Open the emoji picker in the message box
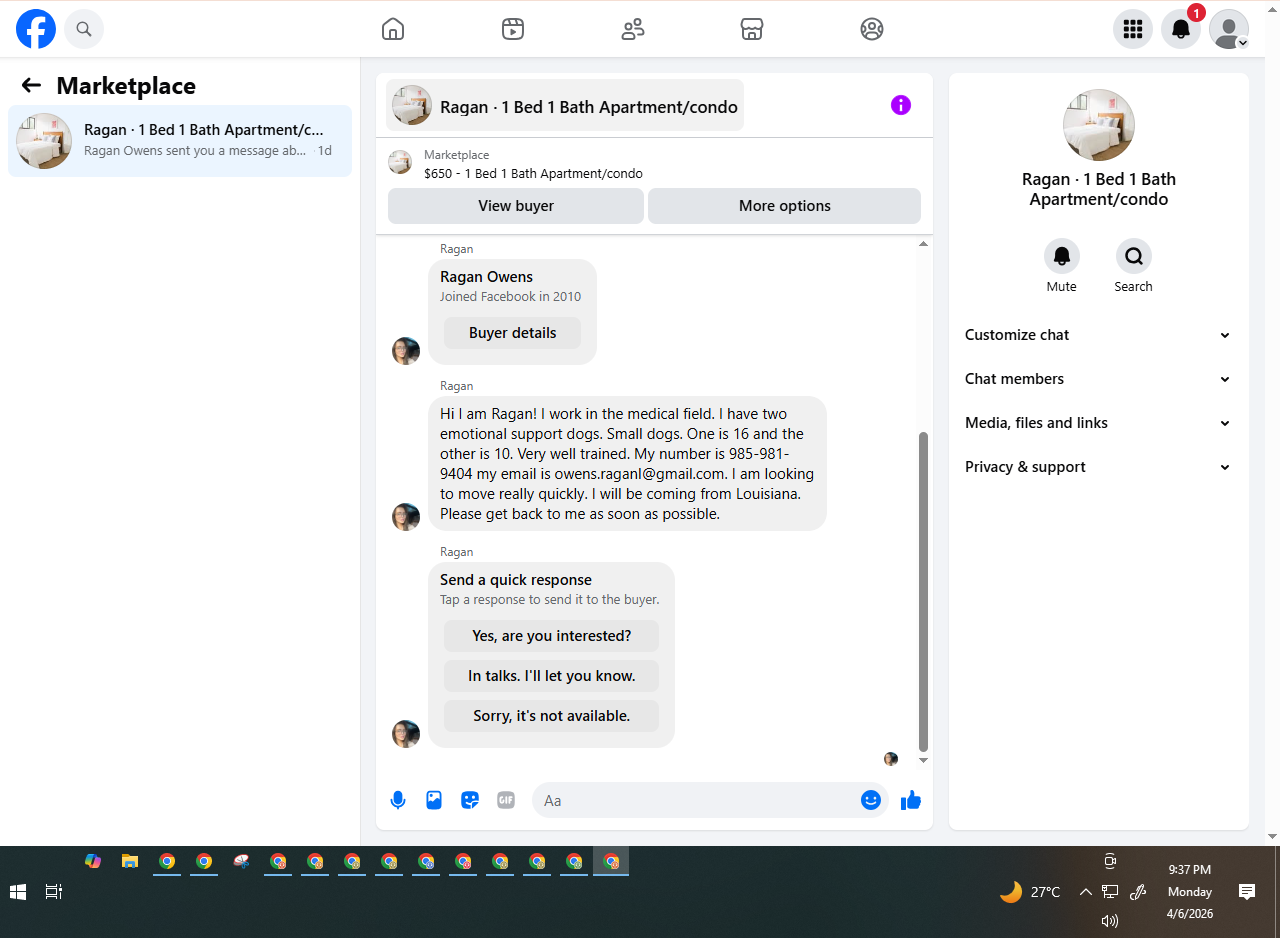This screenshot has height=938, width=1280. tap(871, 800)
